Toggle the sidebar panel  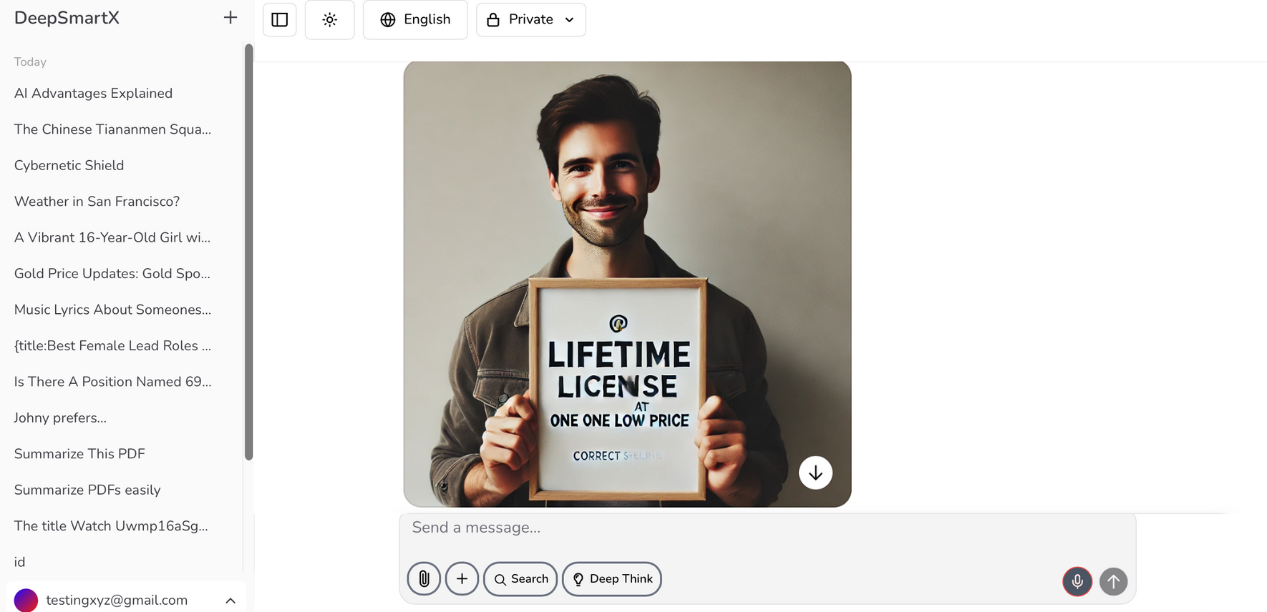click(280, 20)
